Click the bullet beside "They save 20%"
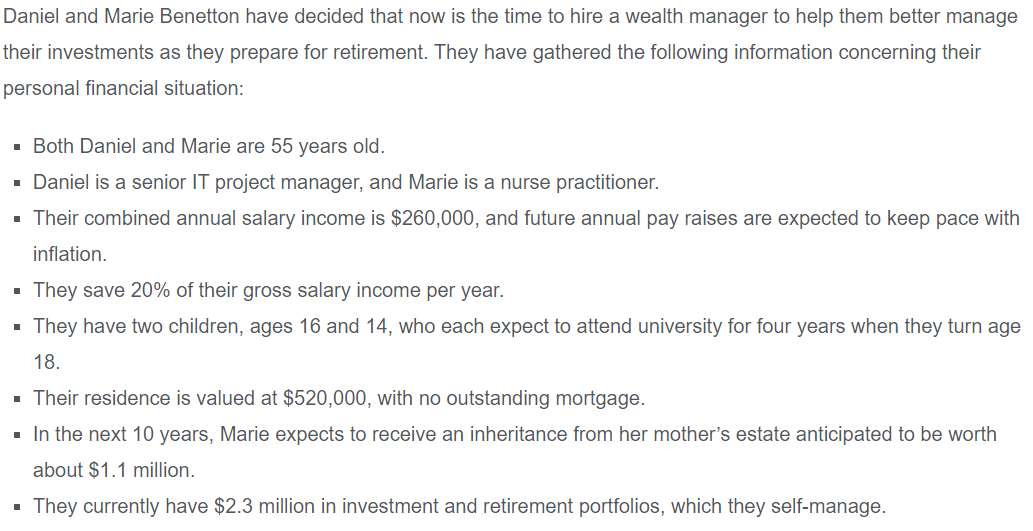Image resolution: width=1033 pixels, height=531 pixels. tap(18, 291)
